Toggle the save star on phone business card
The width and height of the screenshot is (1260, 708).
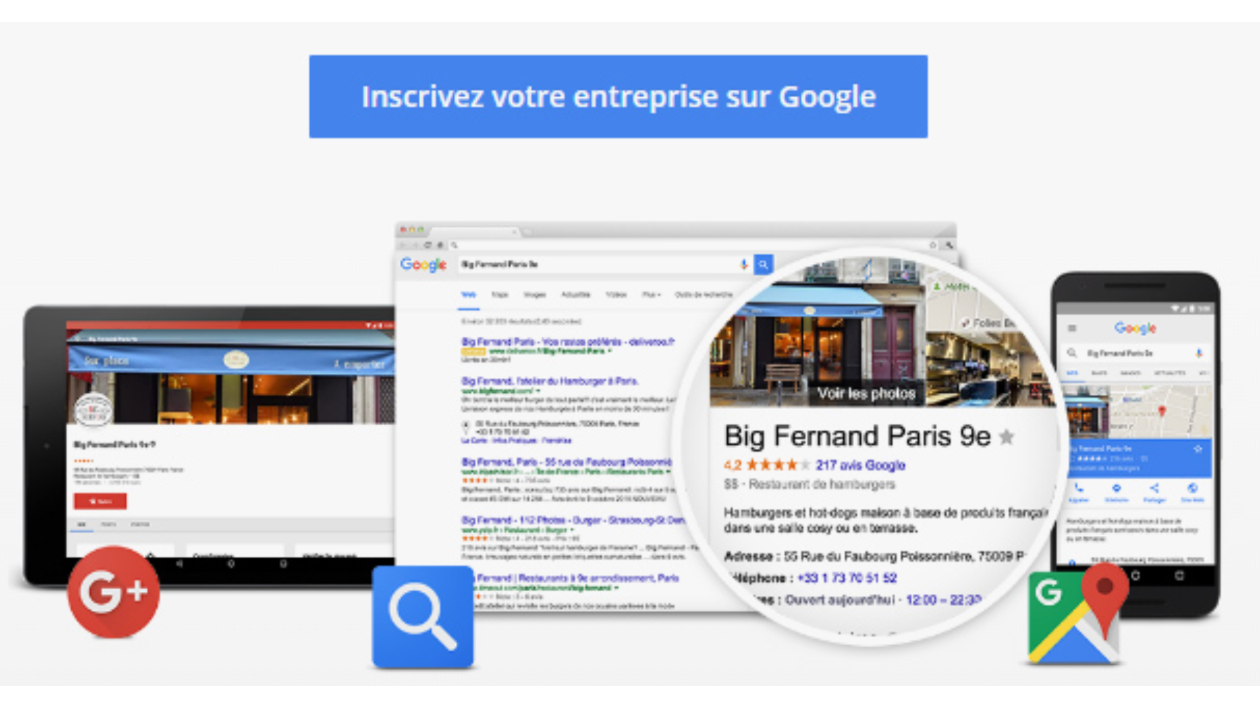1198,449
